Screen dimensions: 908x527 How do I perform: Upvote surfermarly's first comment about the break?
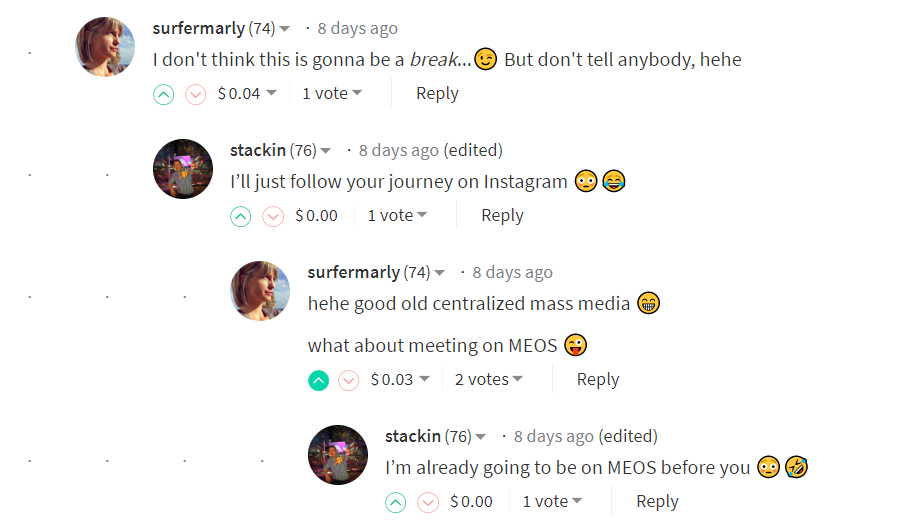click(x=164, y=94)
